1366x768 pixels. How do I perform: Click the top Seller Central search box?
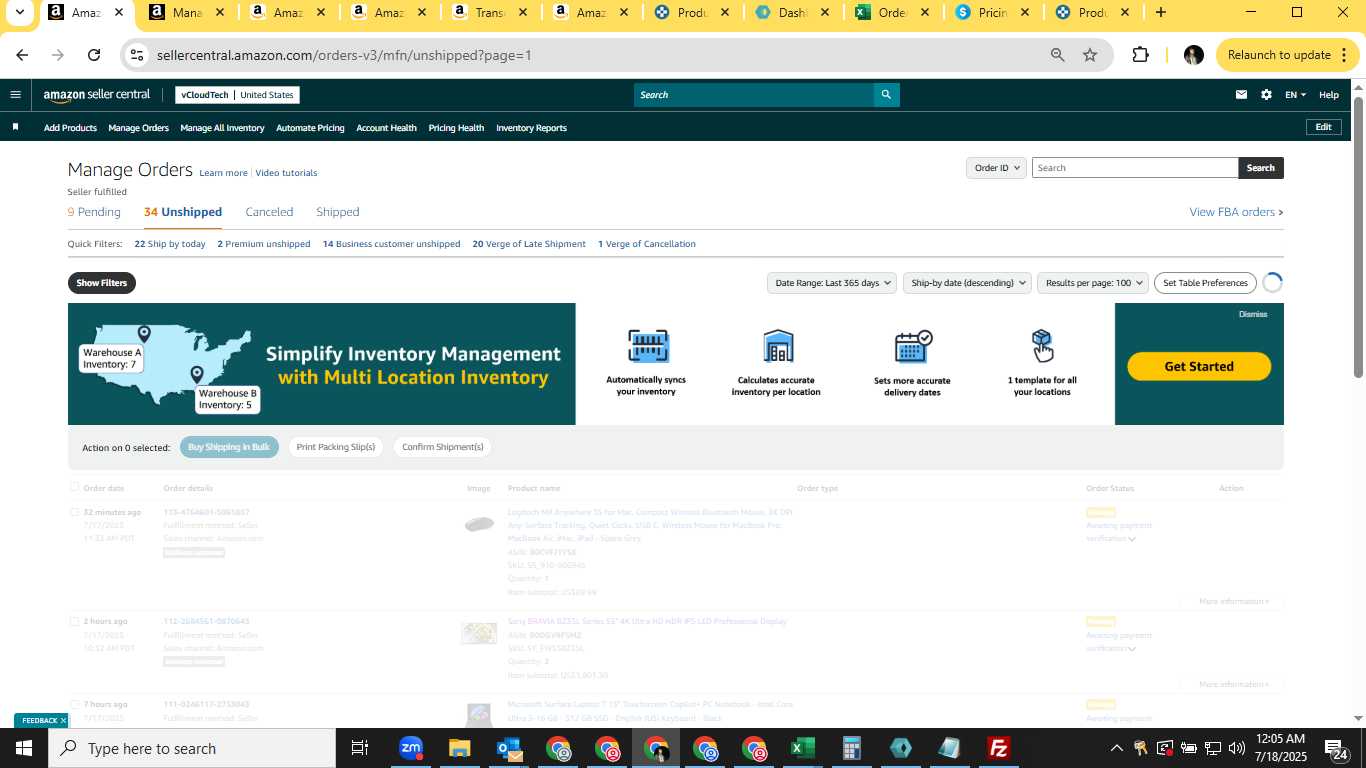[754, 95]
